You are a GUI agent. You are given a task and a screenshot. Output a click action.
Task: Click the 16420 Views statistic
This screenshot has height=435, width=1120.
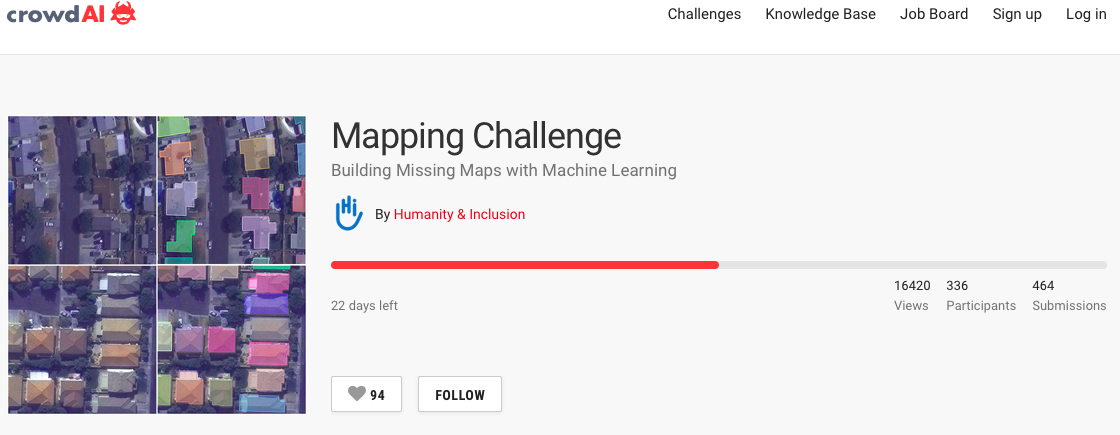point(912,295)
